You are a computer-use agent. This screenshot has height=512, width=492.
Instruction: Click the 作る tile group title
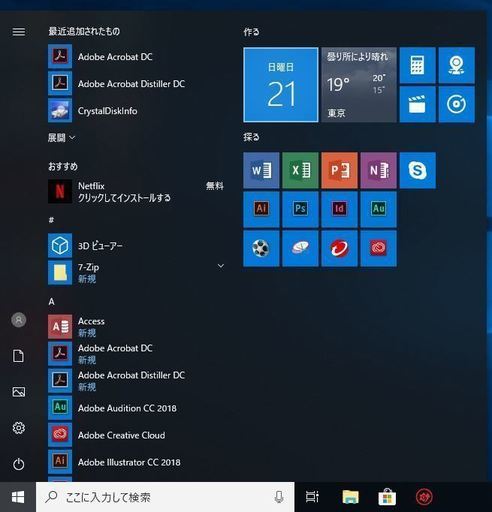[x=251, y=32]
